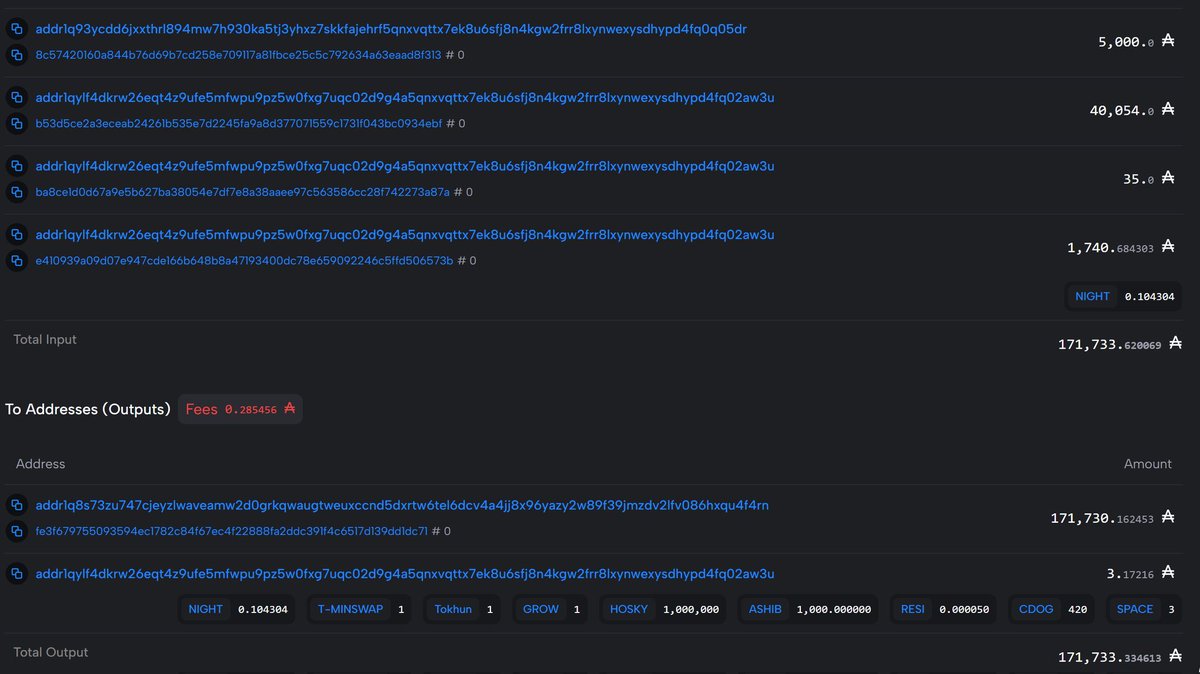Viewport: 1200px width, 674px height.
Task: Open transaction e410939a09d07e947cde
Action: pyautogui.click(x=244, y=260)
